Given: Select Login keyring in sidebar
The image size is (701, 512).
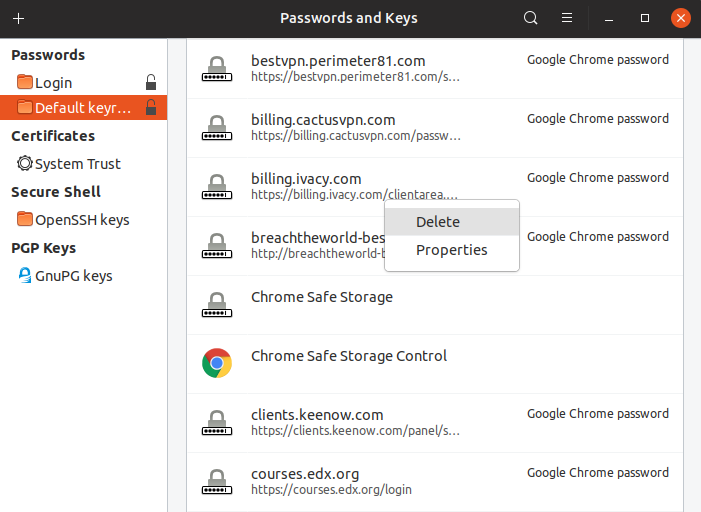Looking at the screenshot, I should pyautogui.click(x=84, y=83).
